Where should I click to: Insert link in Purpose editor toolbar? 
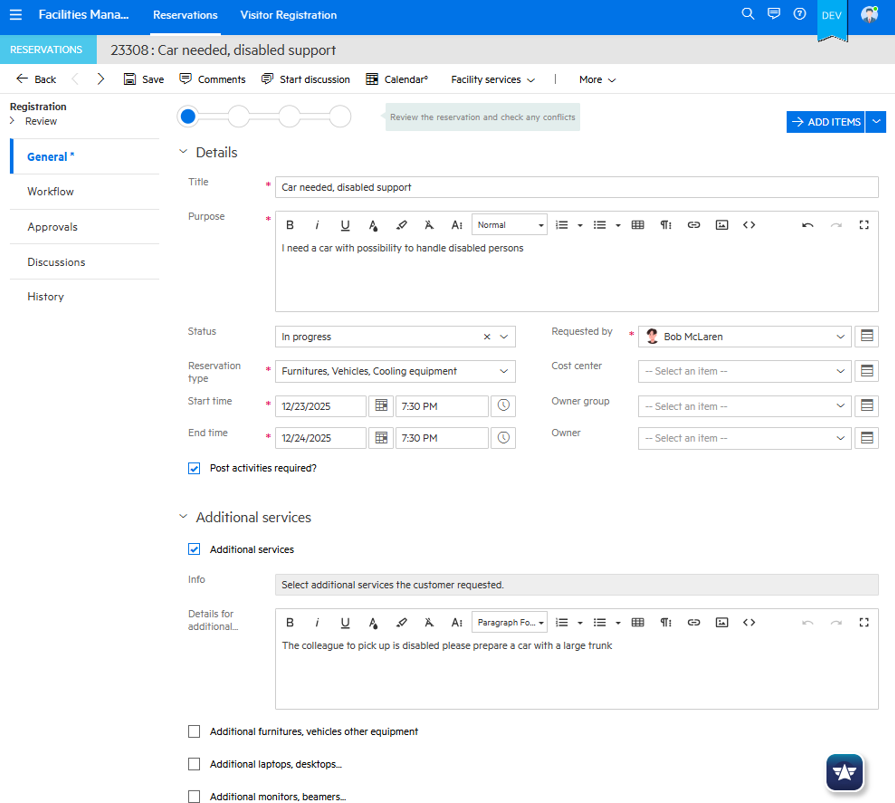(693, 225)
